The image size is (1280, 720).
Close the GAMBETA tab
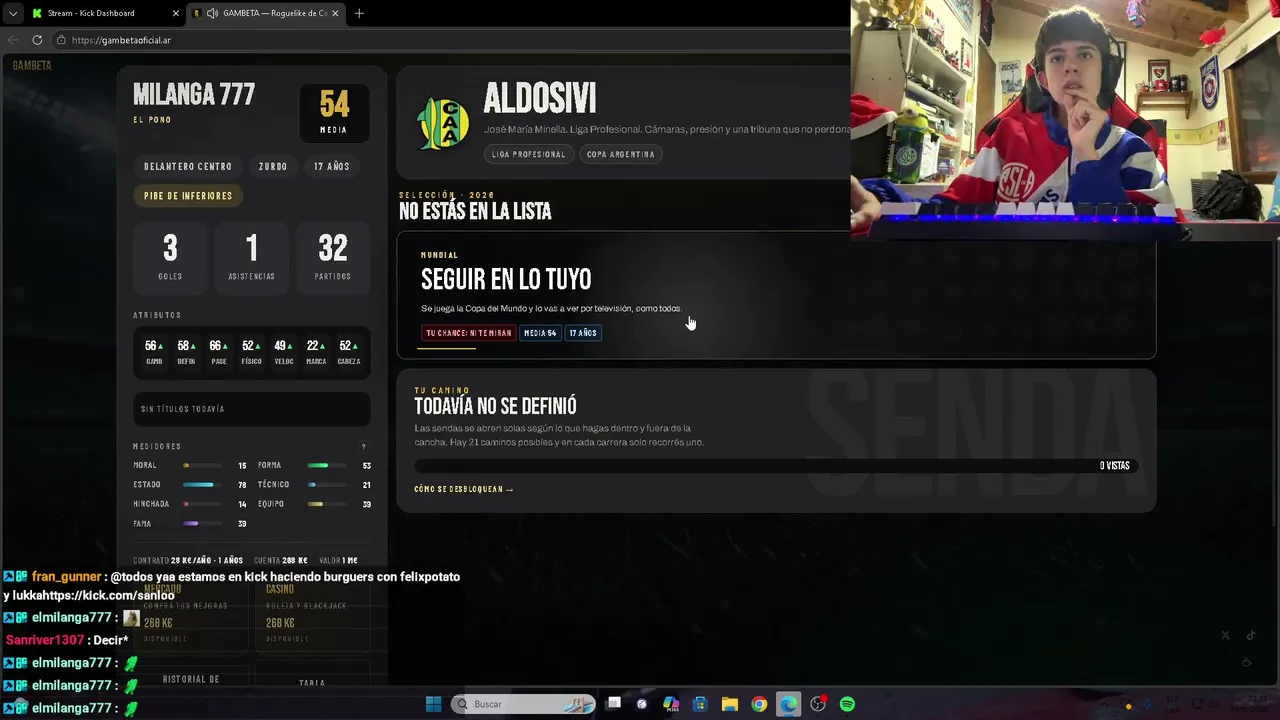(x=335, y=13)
